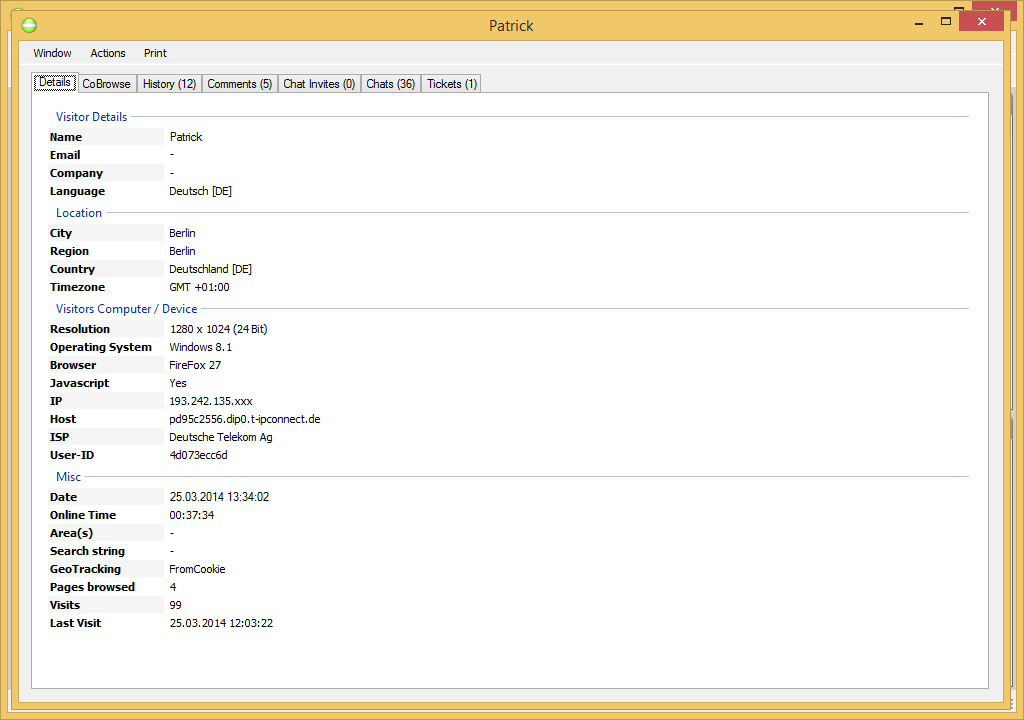
Task: View the Comments (5) tab
Action: [239, 83]
